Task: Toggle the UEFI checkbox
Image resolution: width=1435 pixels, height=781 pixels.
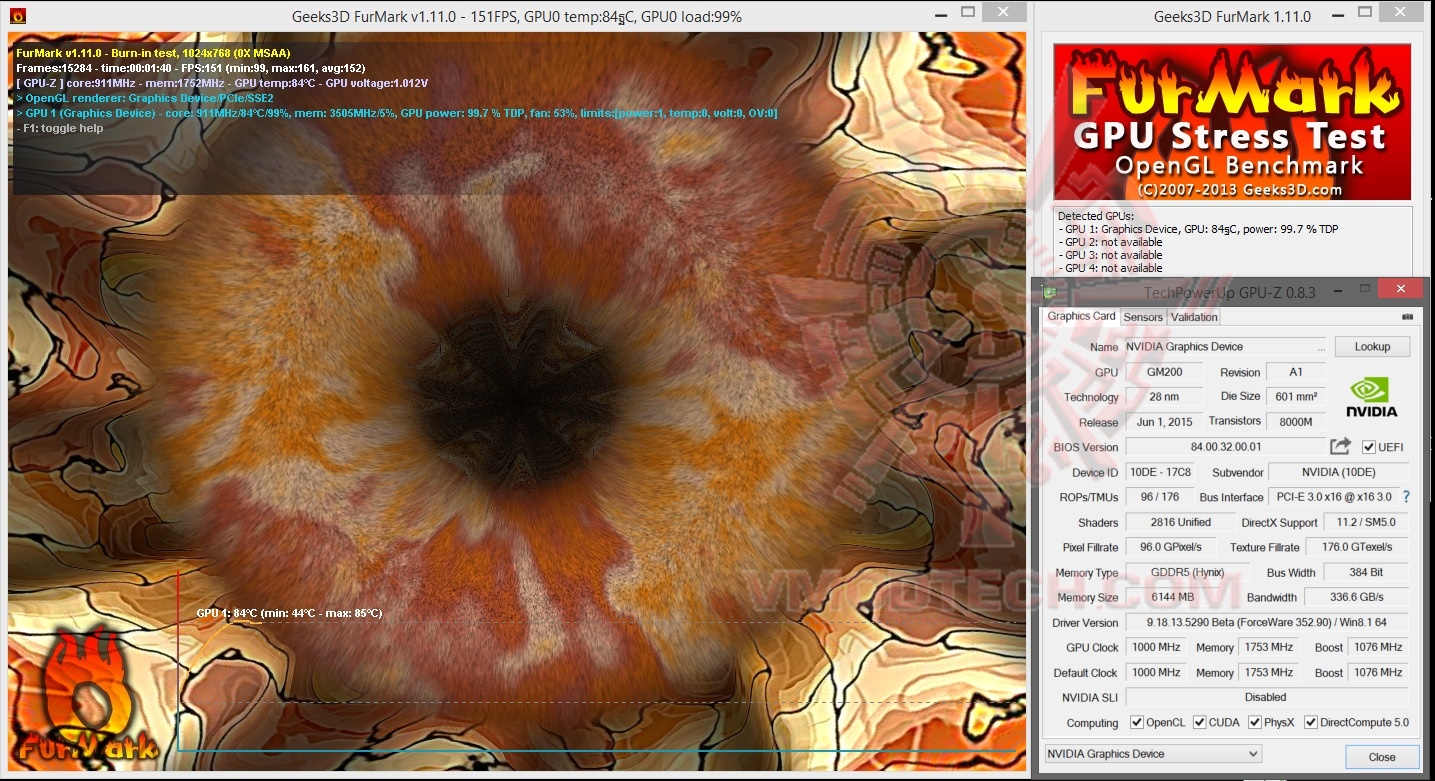Action: 1369,447
